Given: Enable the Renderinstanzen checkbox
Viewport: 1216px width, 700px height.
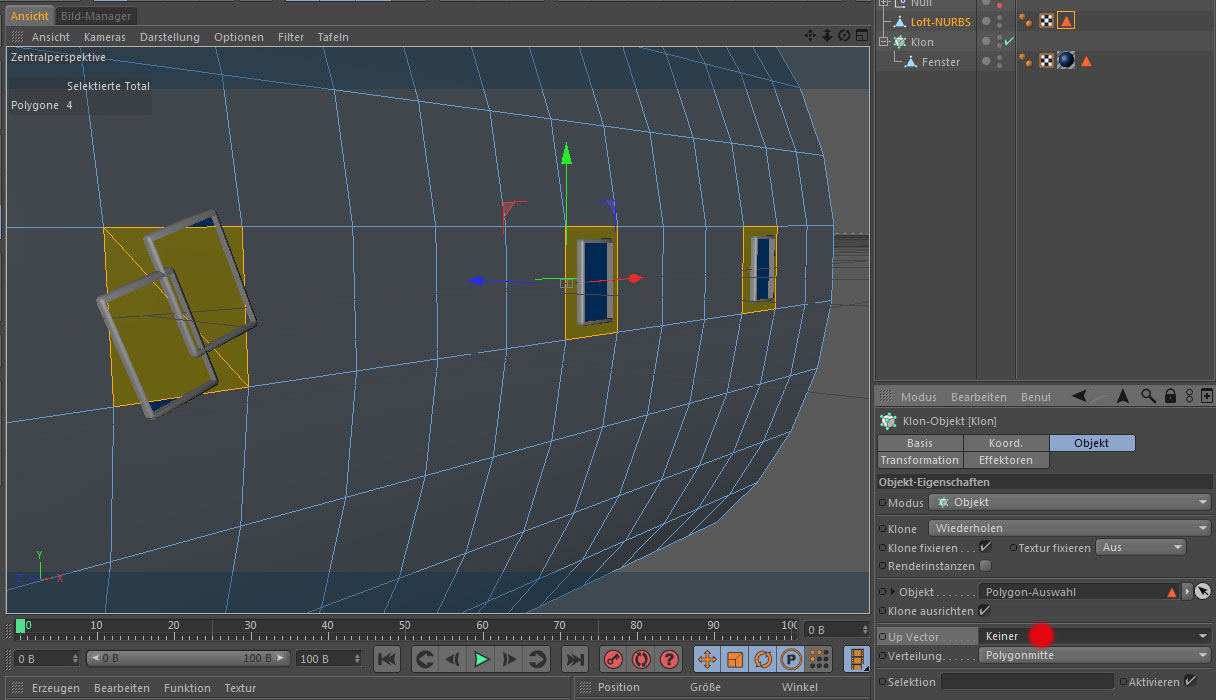Looking at the screenshot, I should point(985,565).
